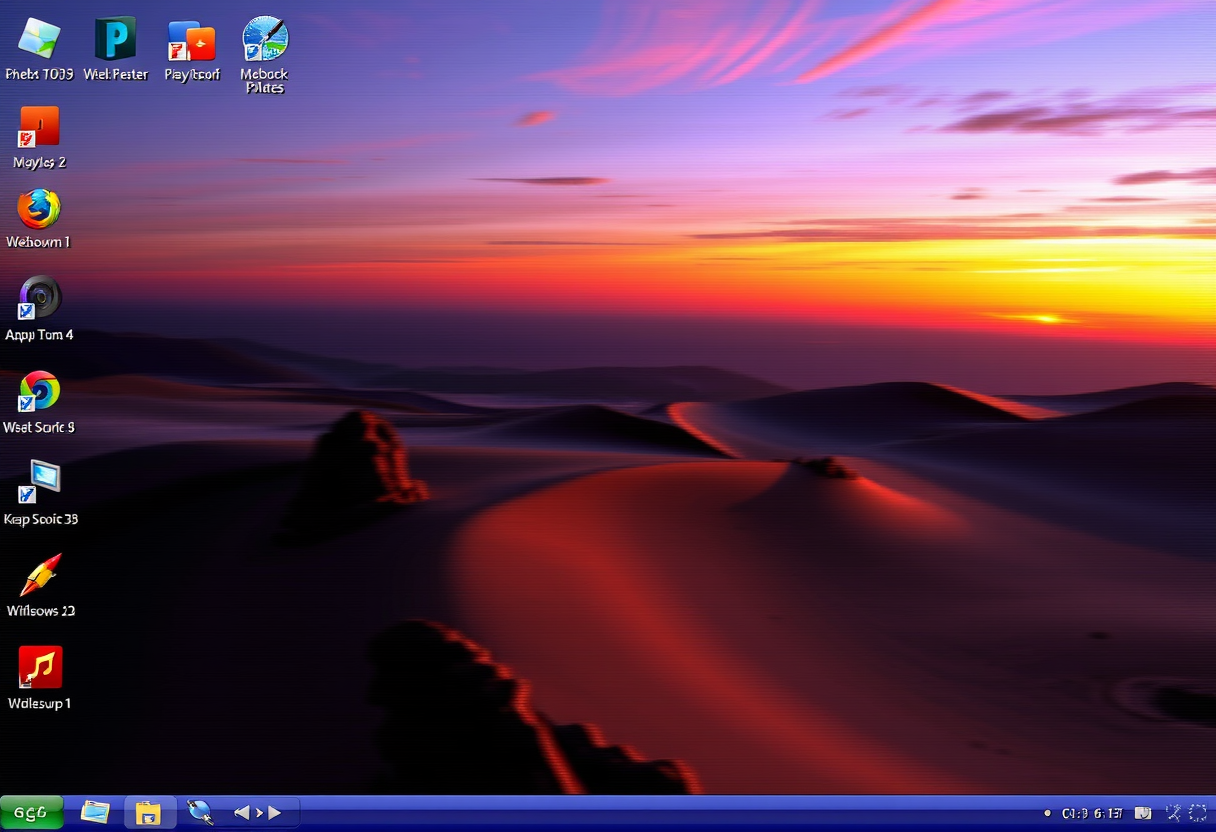Select the red-orange square icon labeled Mayles 2
1216x832 pixels.
tap(39, 127)
